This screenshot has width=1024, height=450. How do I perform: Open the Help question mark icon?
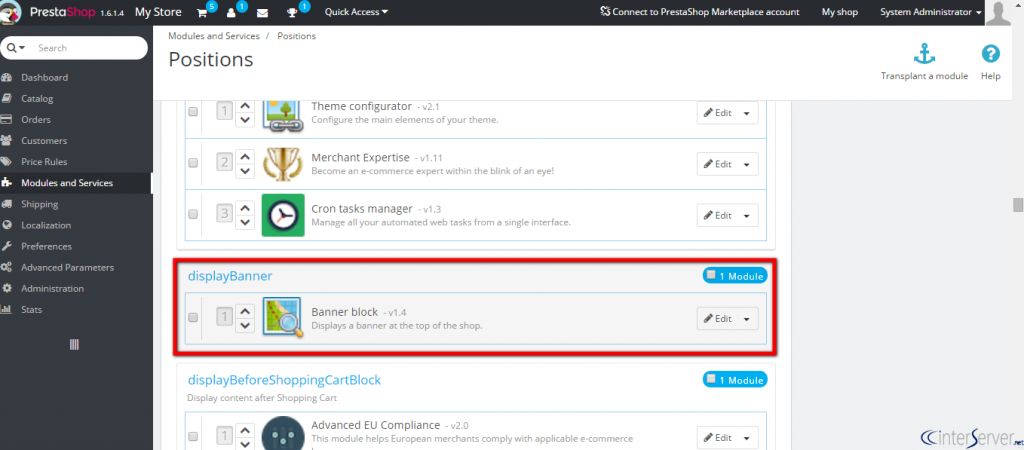point(990,54)
